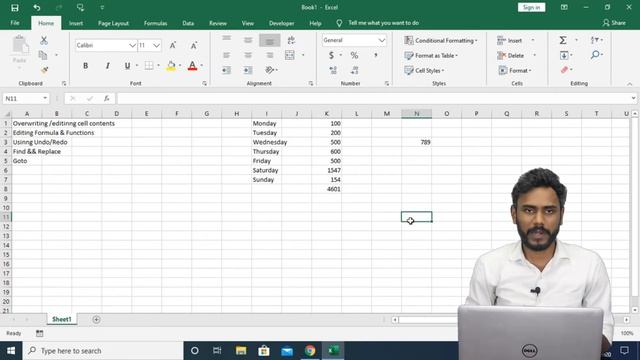Screen dimensions: 640x360
Task: Click Decrease Indent icon
Action: [x=226, y=70]
